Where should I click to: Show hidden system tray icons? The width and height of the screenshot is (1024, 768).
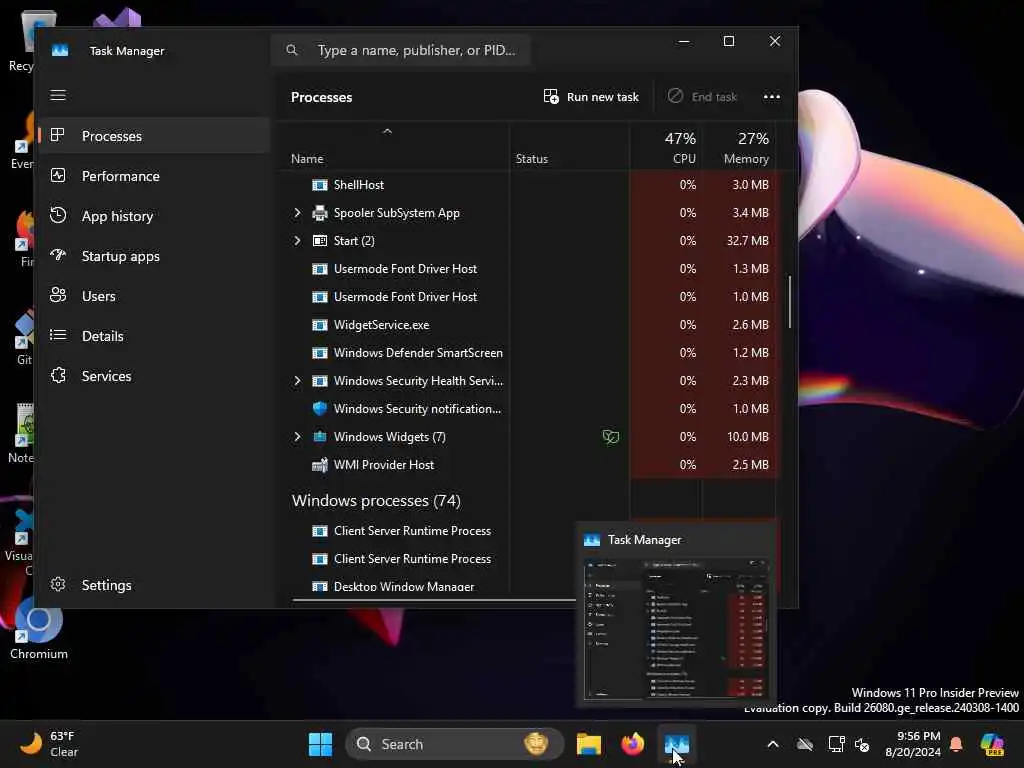coord(773,744)
